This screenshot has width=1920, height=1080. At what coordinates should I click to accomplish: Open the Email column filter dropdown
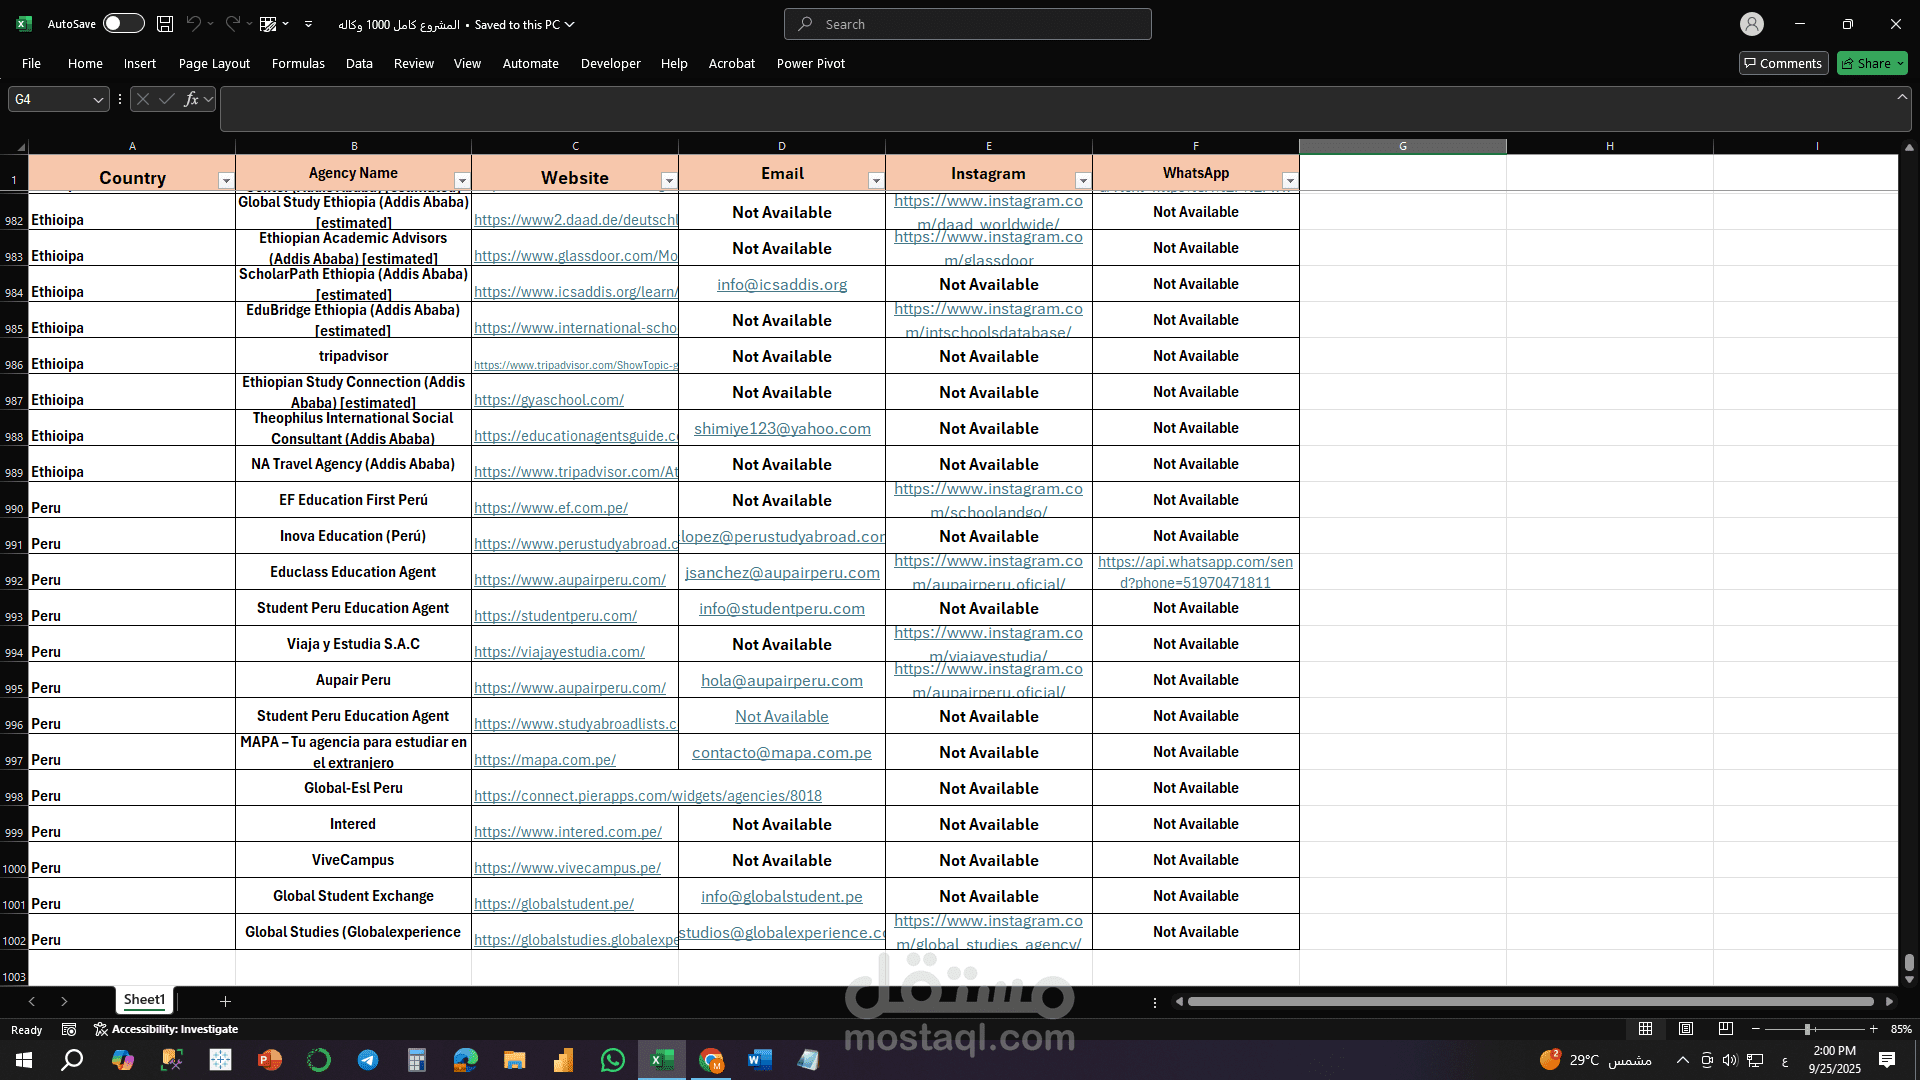click(876, 181)
